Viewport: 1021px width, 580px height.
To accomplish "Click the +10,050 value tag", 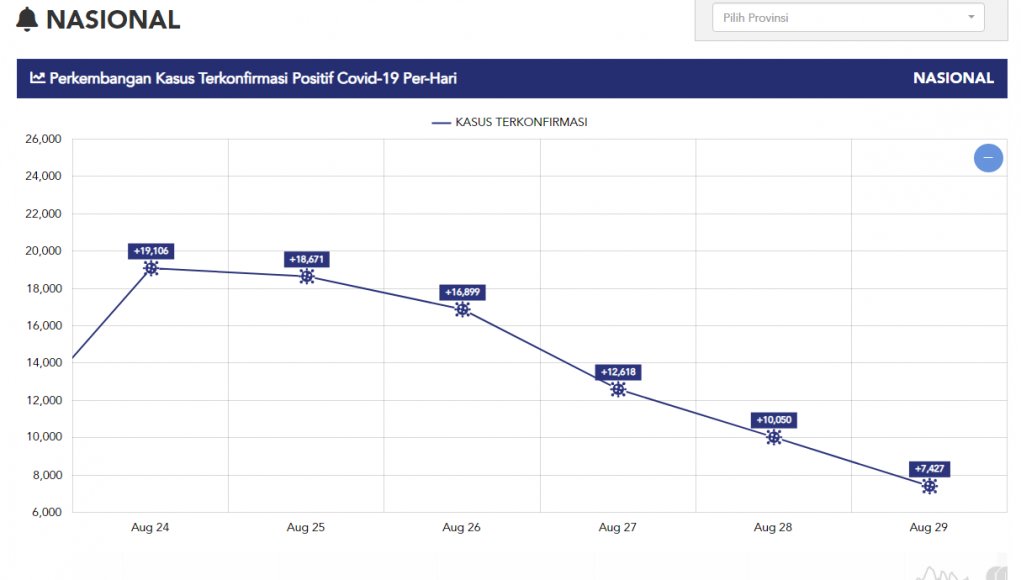I will tap(773, 420).
